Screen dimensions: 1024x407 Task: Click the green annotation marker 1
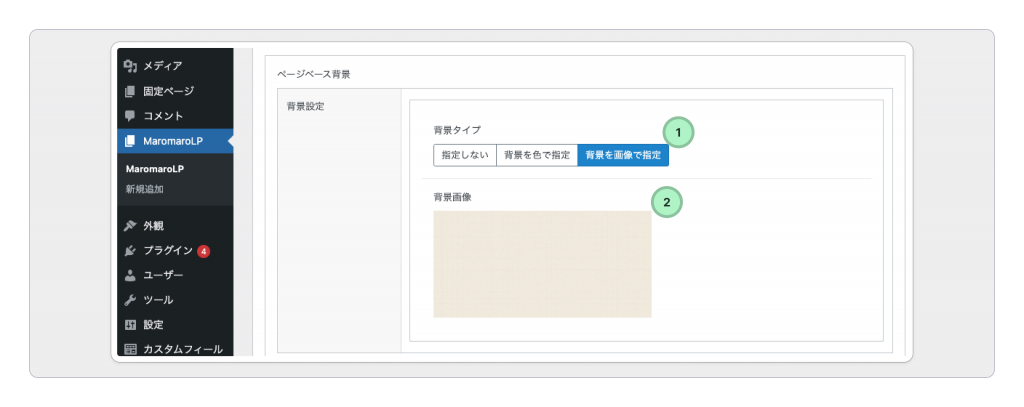tap(678, 132)
